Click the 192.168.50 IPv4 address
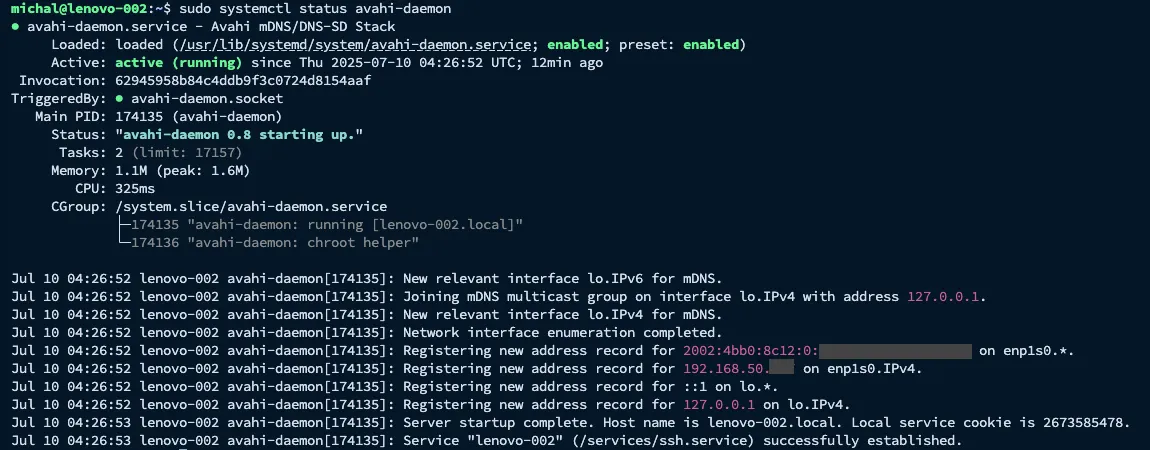Viewport: 1150px width, 450px height. pyautogui.click(x=726, y=369)
